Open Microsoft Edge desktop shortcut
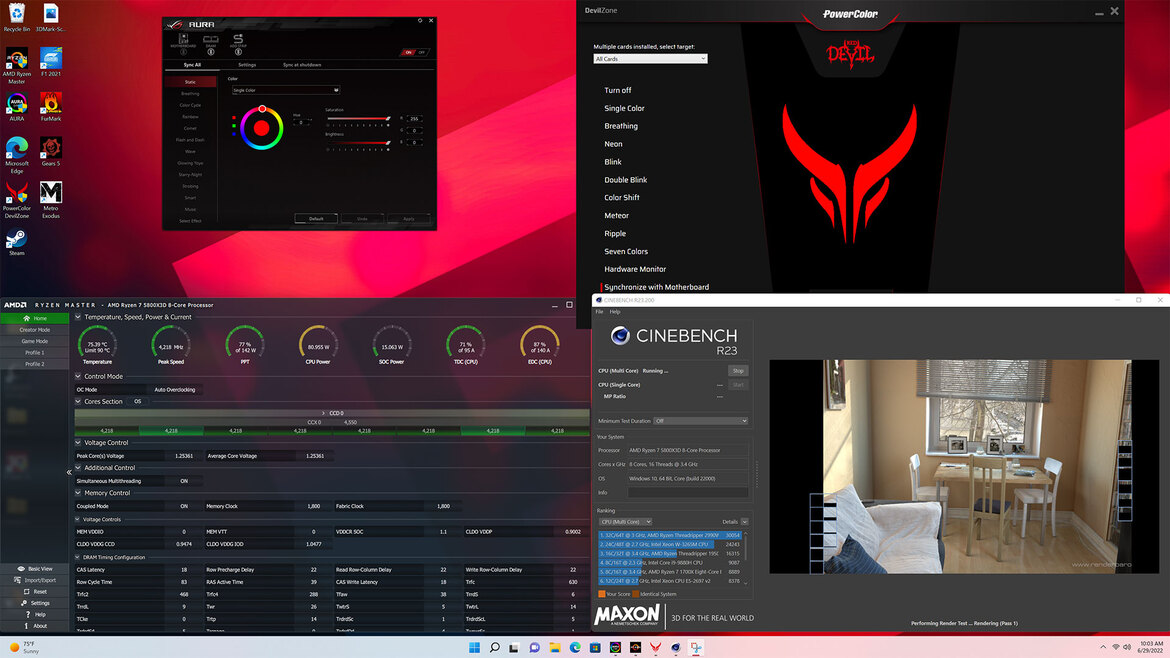The height and width of the screenshot is (658, 1170). pos(16,155)
